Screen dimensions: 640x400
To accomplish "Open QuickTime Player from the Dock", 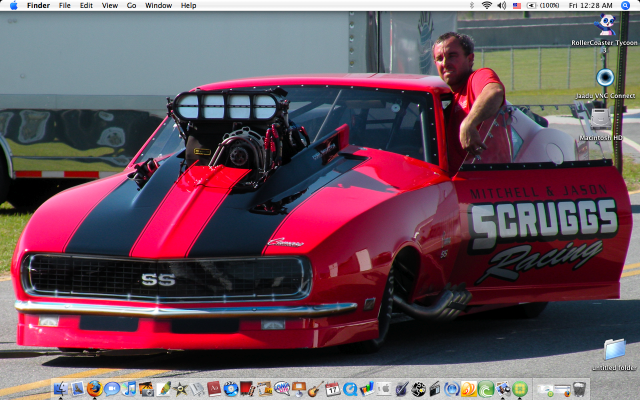I will 350,388.
